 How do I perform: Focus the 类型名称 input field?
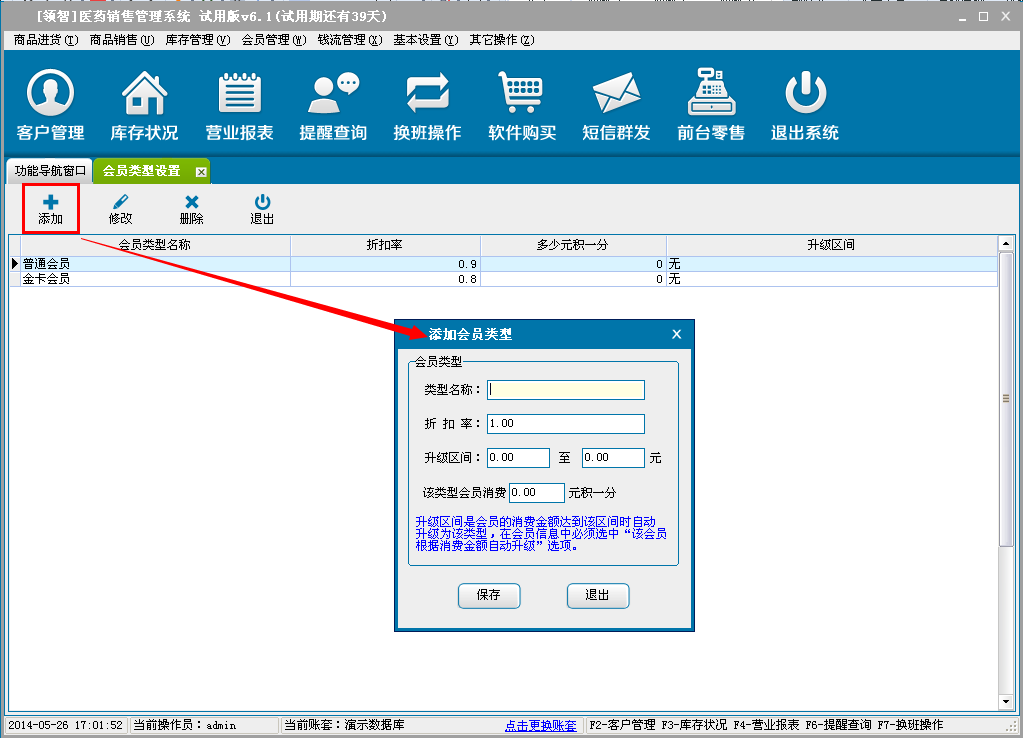click(x=565, y=390)
